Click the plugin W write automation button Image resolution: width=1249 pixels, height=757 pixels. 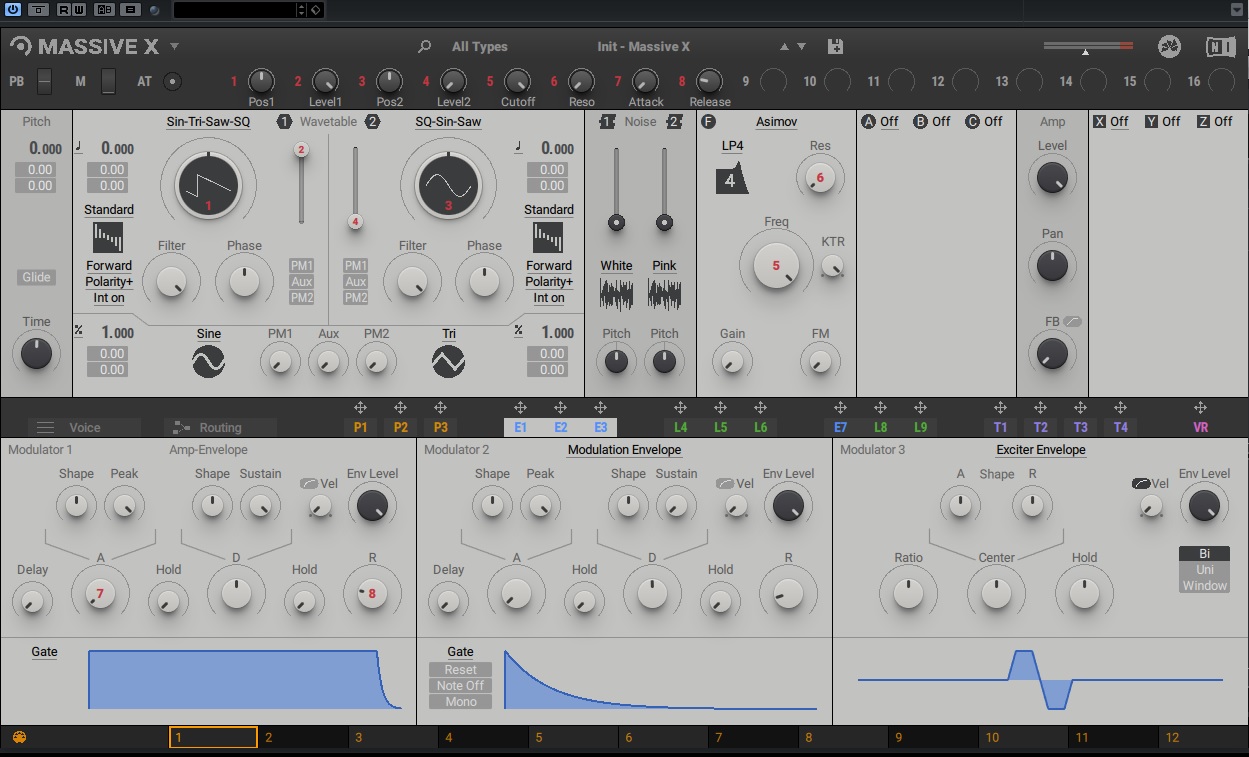pyautogui.click(x=78, y=10)
